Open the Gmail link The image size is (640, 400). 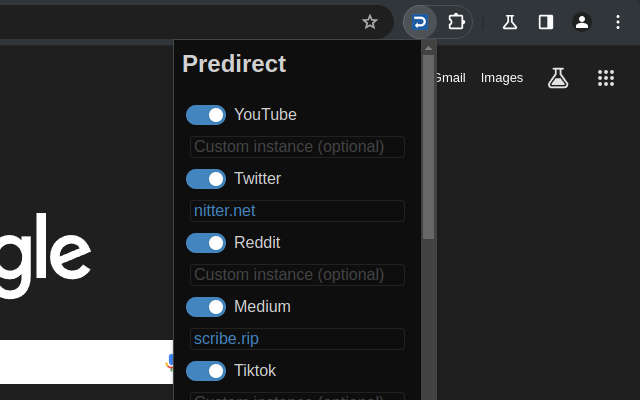451,78
